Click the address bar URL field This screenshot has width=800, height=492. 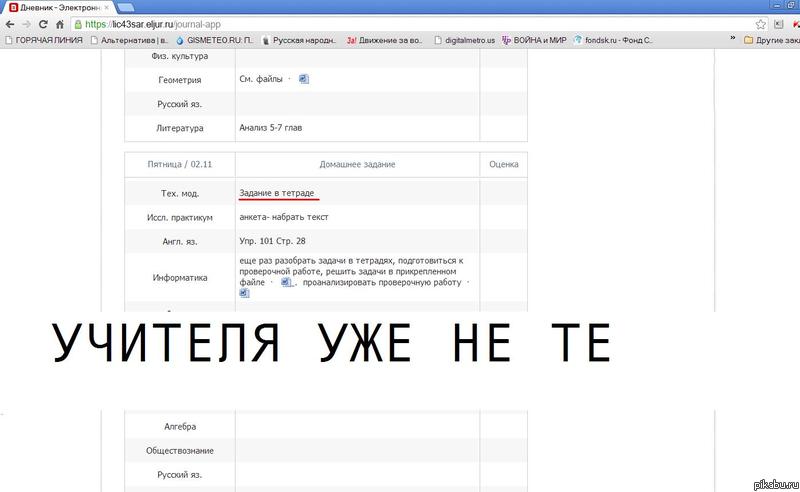point(413,24)
